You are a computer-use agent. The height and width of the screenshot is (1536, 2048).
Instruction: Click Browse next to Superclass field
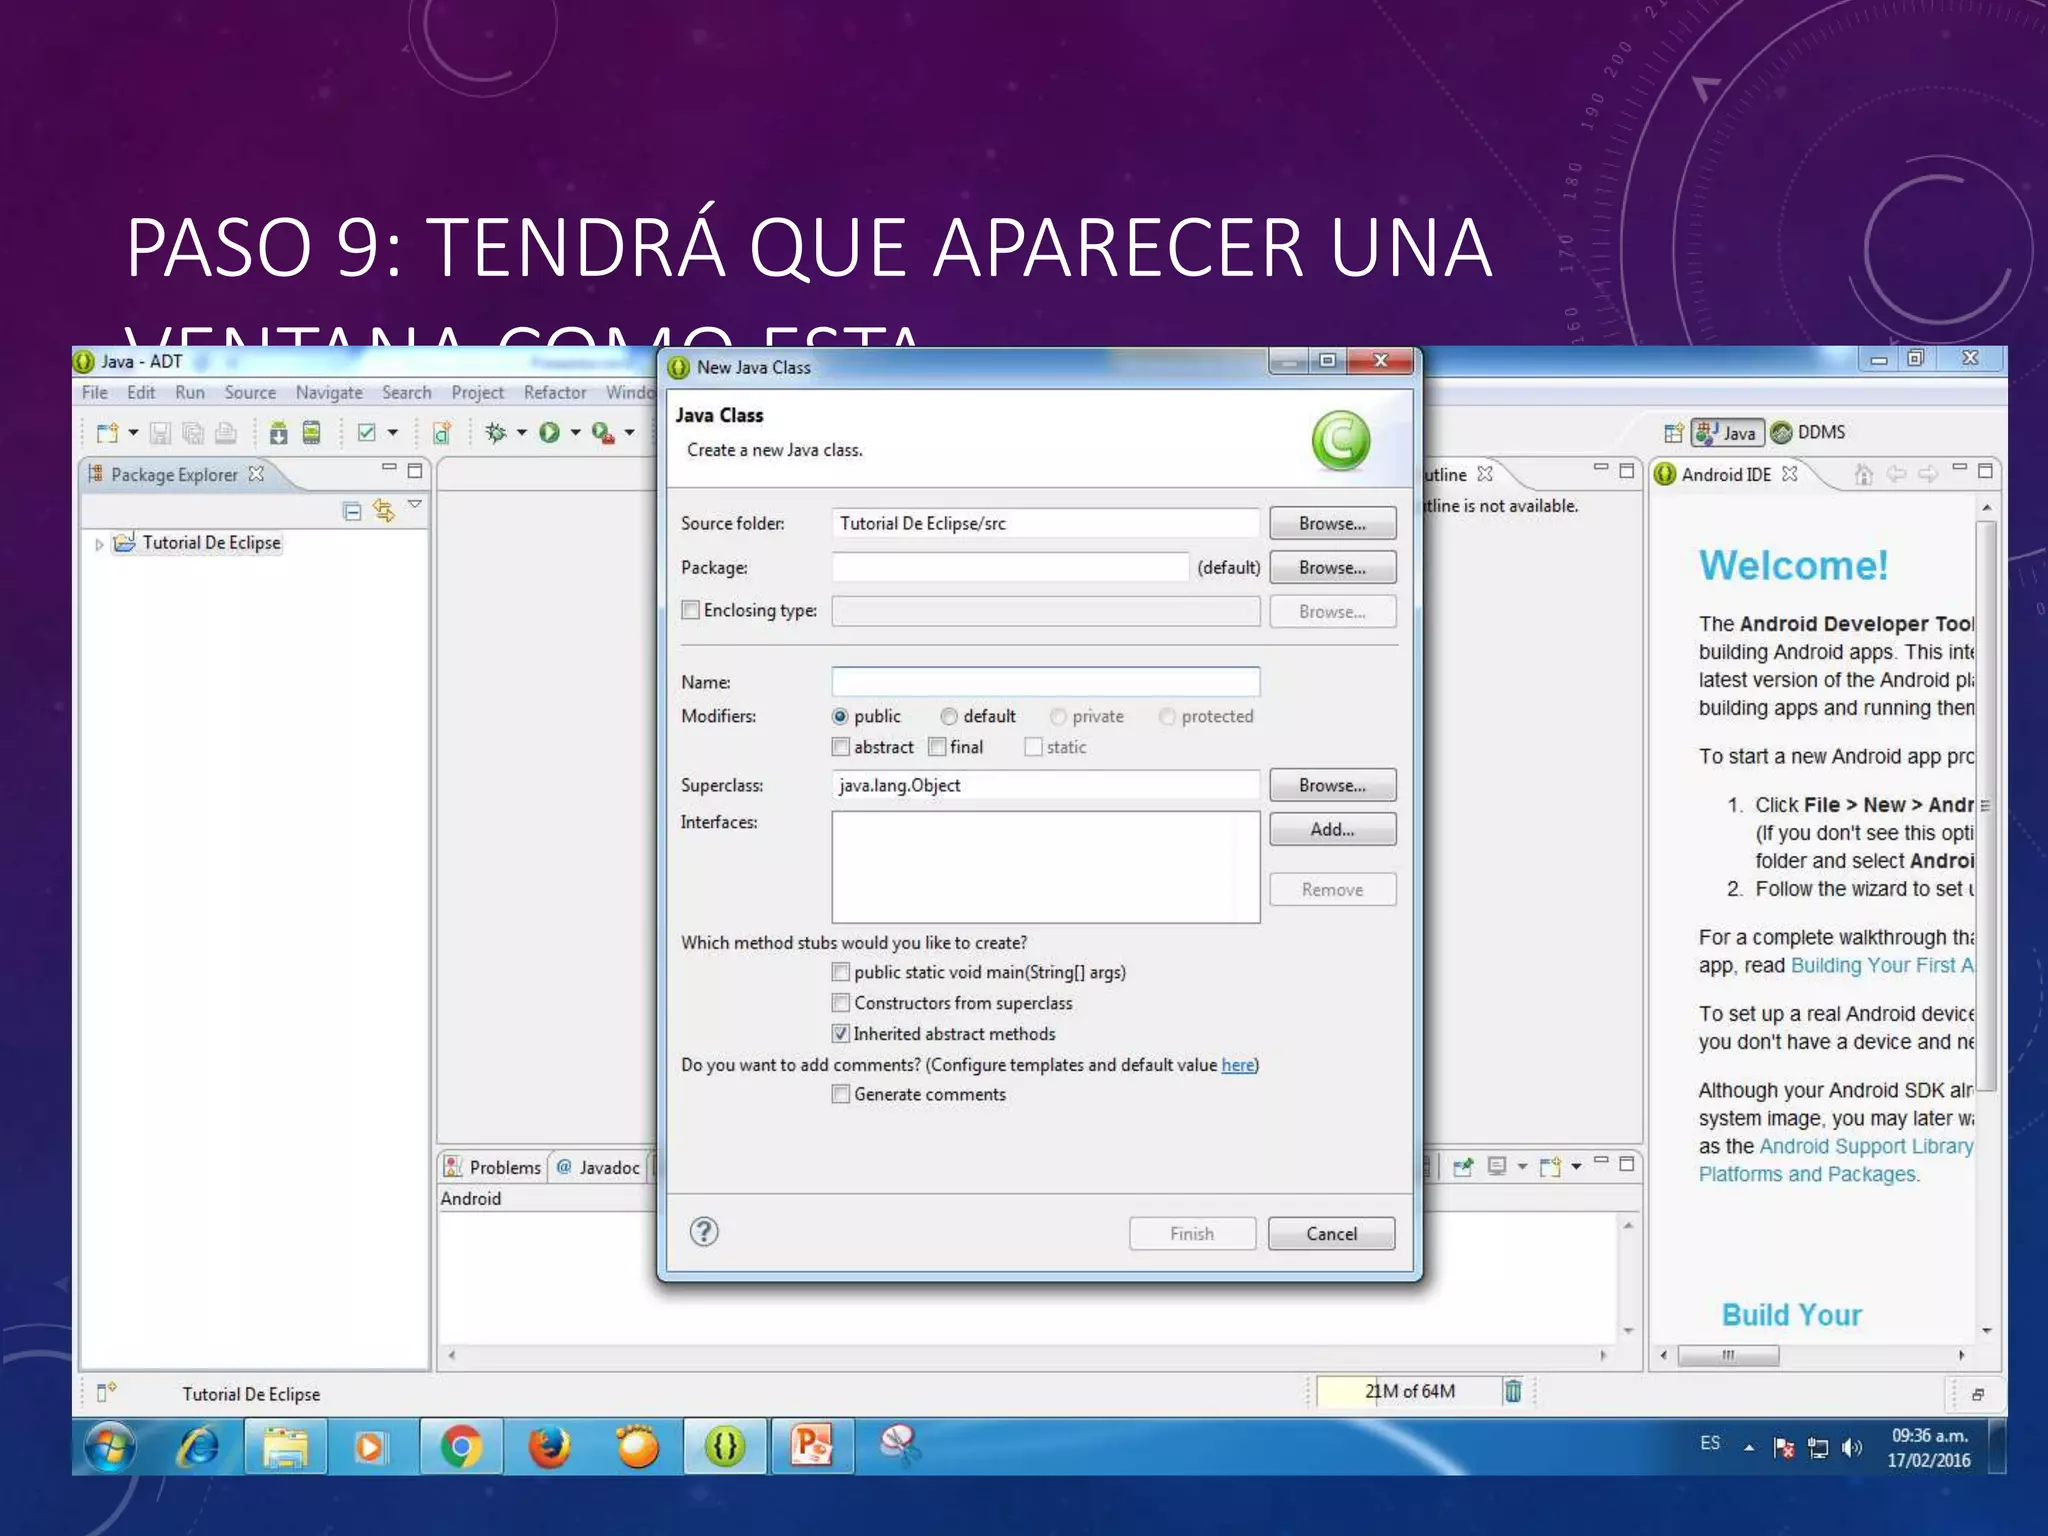(x=1332, y=785)
